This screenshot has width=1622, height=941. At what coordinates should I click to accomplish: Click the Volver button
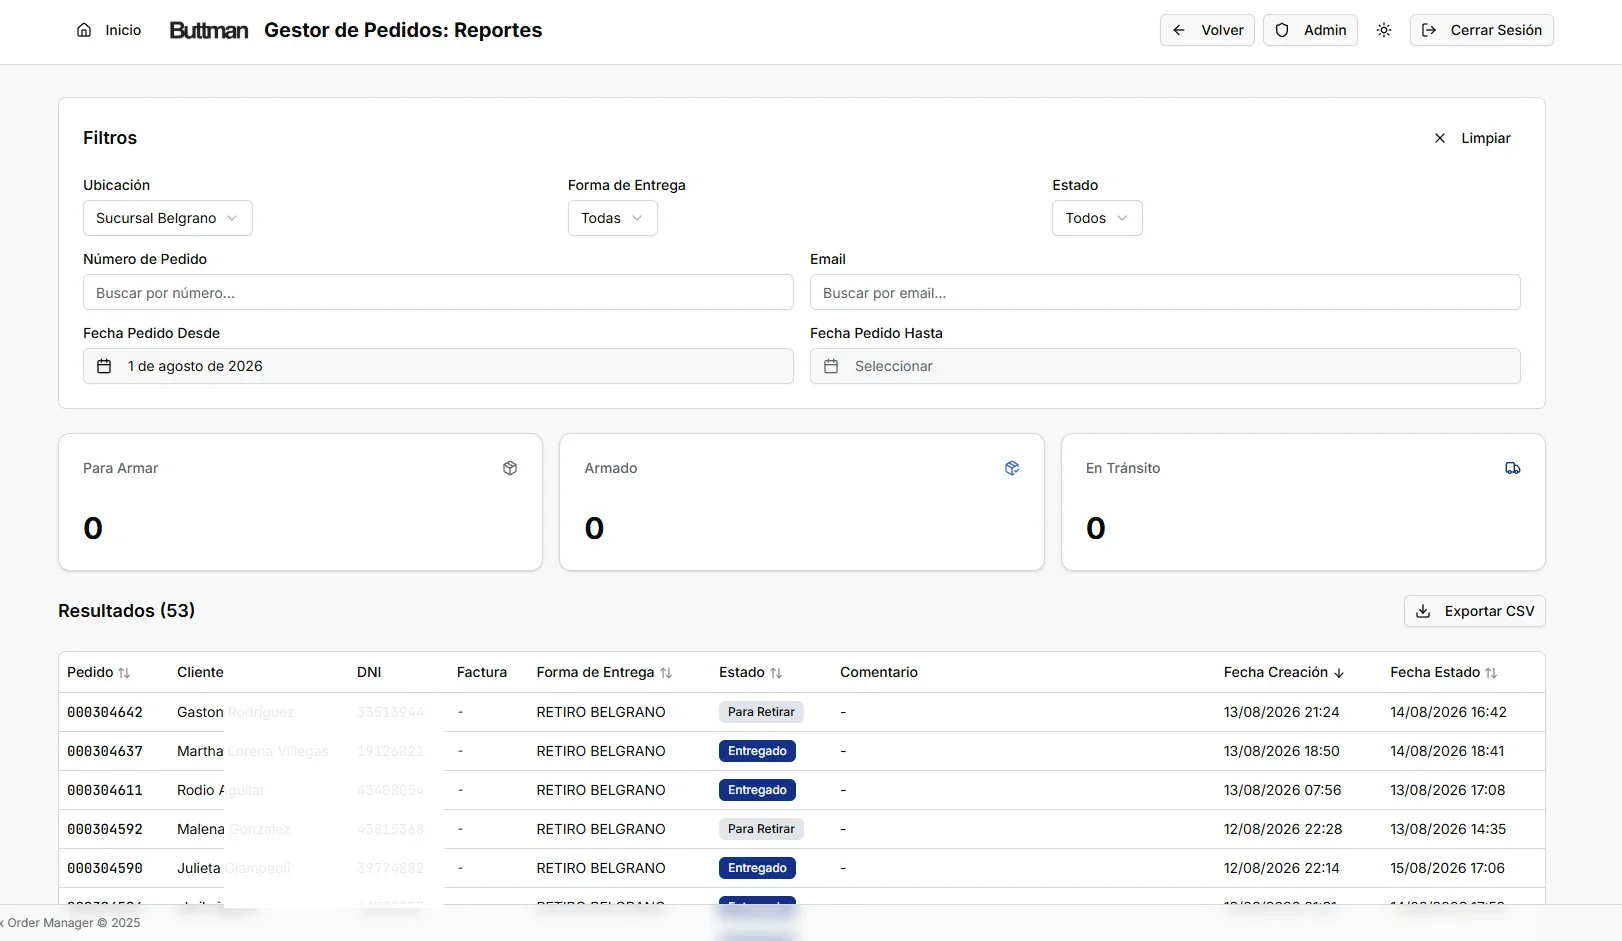[x=1207, y=30]
